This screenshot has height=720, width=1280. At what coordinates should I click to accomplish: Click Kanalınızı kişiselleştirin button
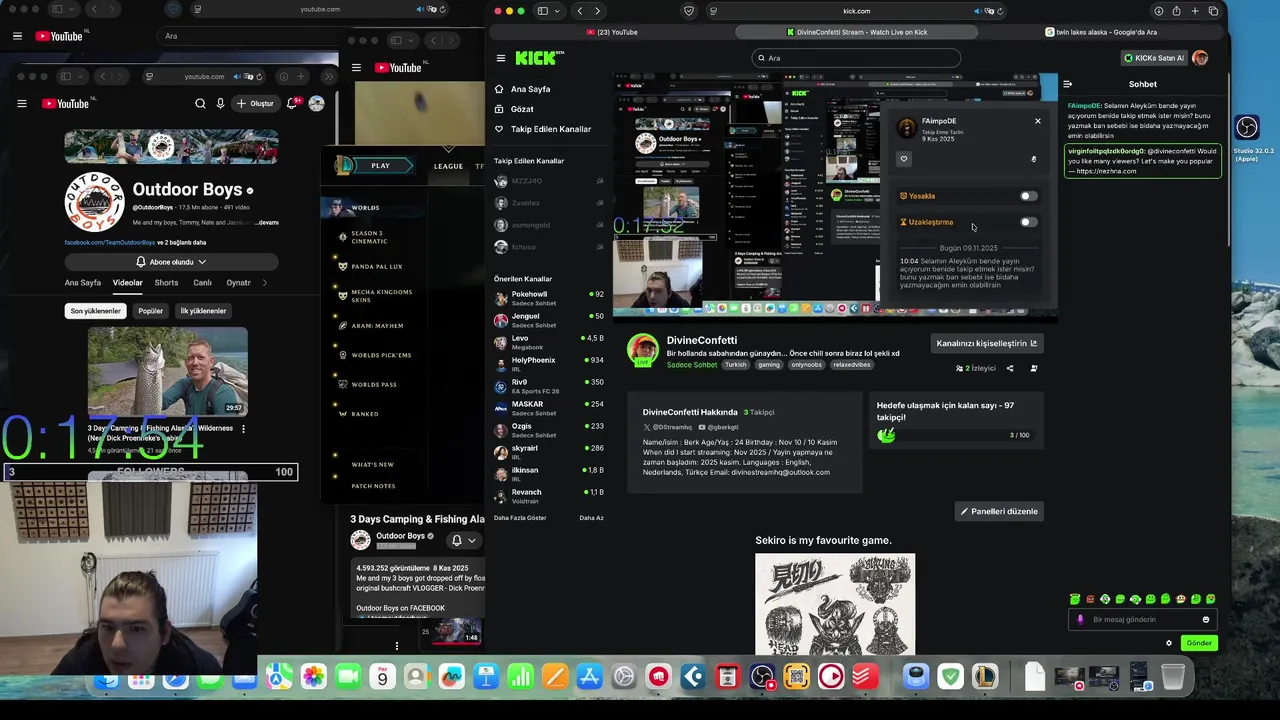[987, 343]
